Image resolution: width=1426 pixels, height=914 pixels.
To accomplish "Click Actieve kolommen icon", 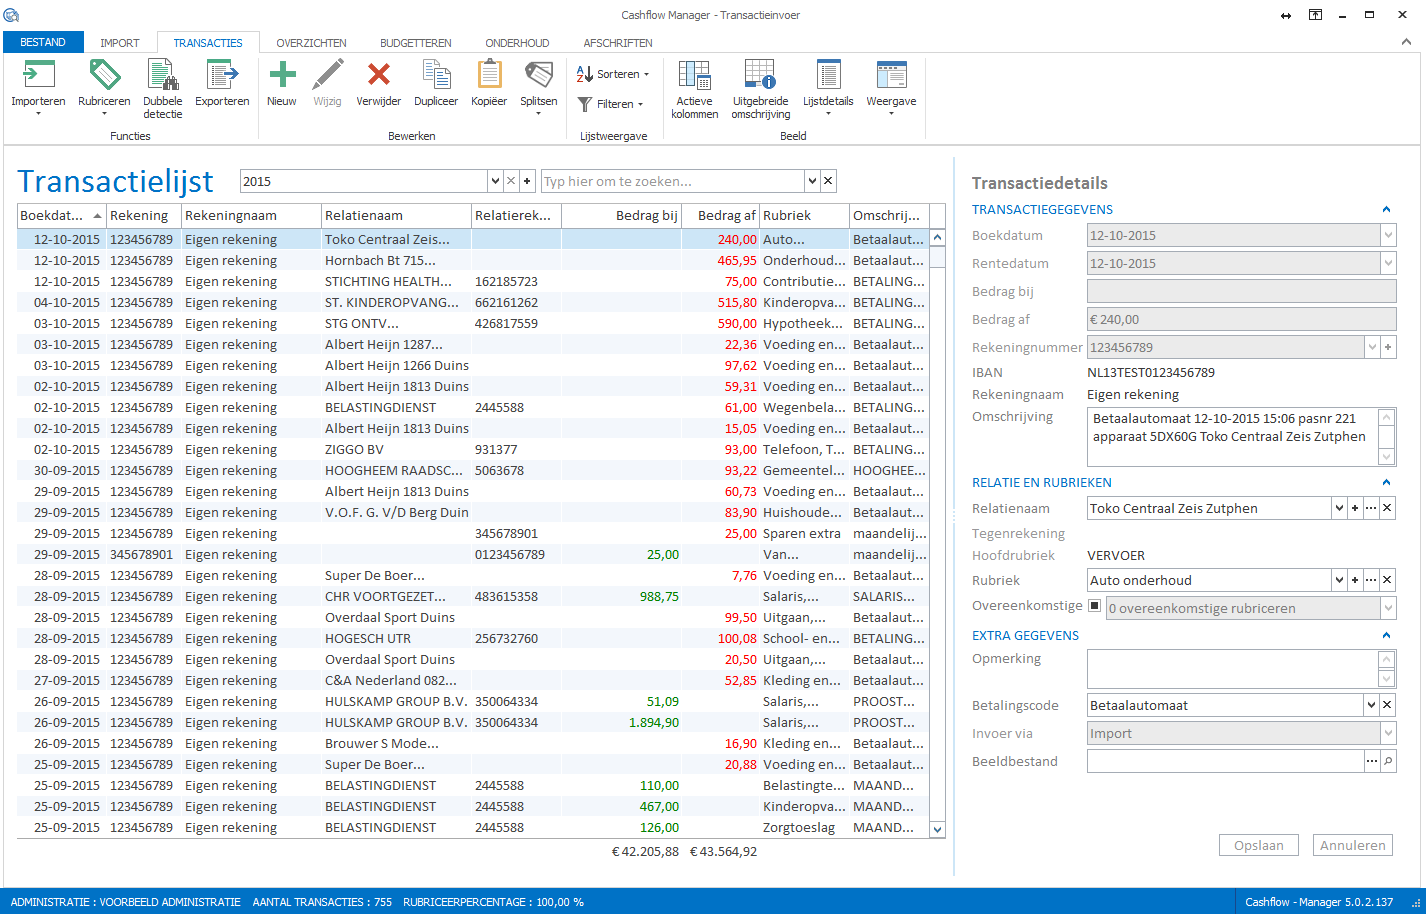I will coord(695,76).
